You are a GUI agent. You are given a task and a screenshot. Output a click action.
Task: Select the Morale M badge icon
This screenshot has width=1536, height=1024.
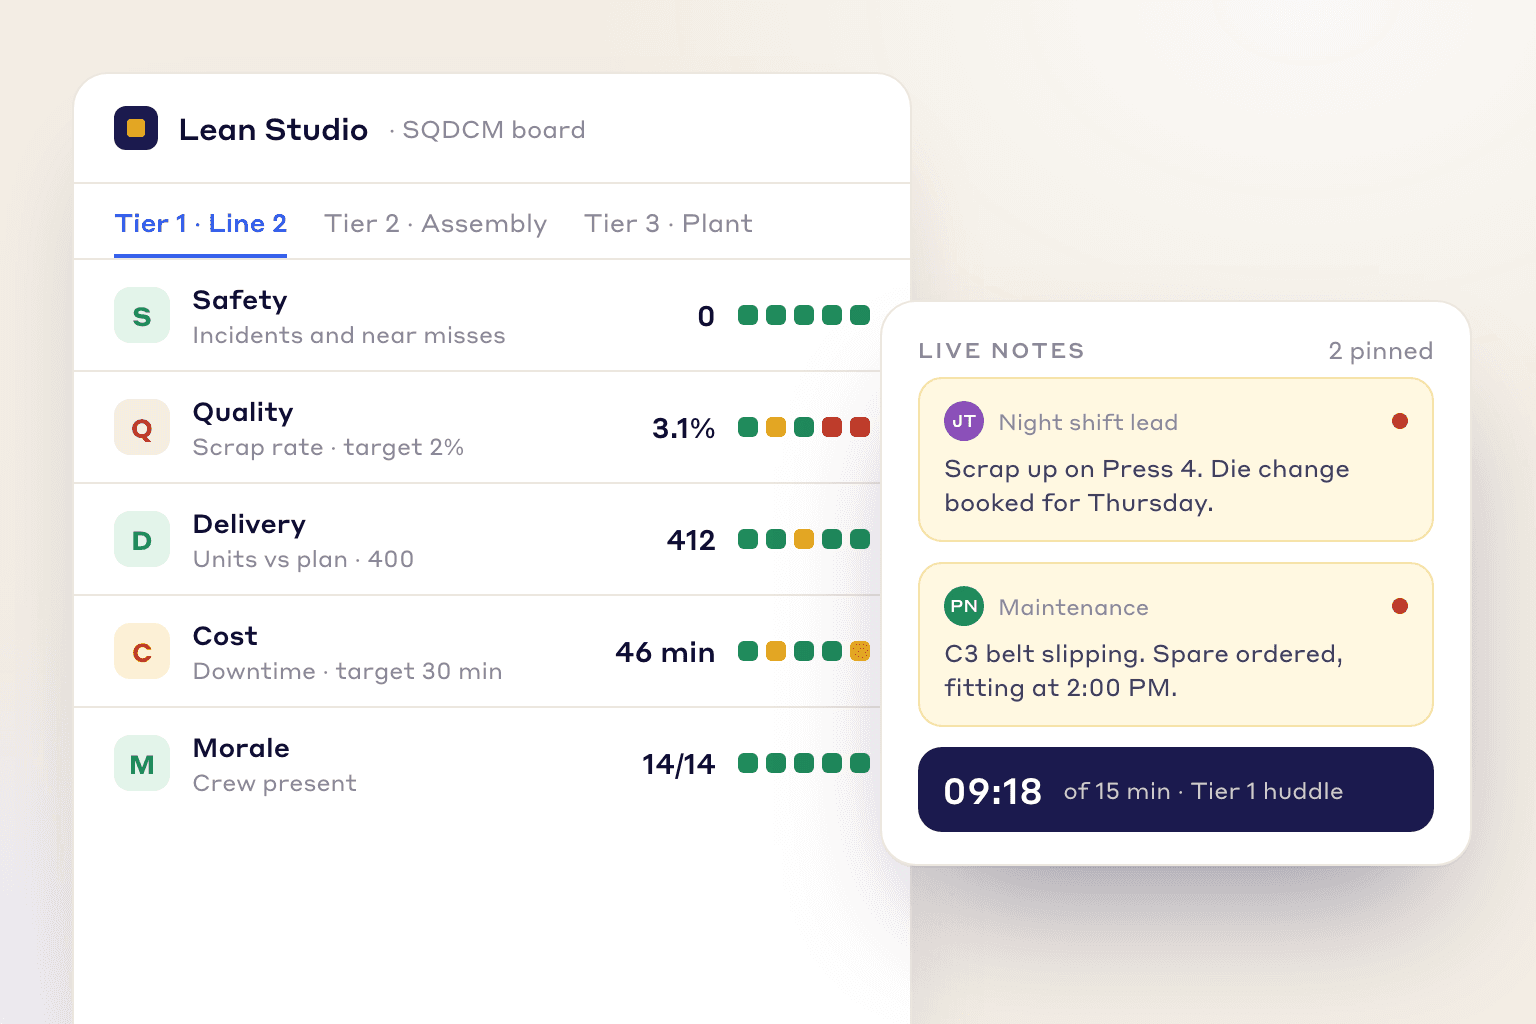(142, 763)
